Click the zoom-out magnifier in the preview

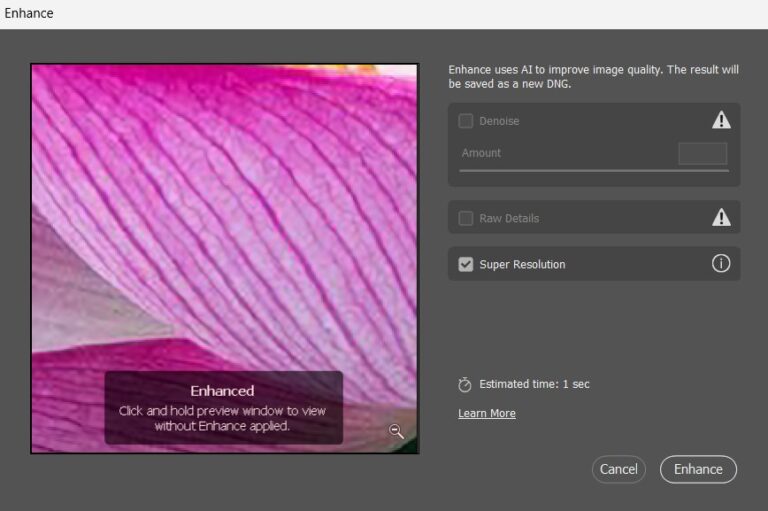(x=396, y=431)
